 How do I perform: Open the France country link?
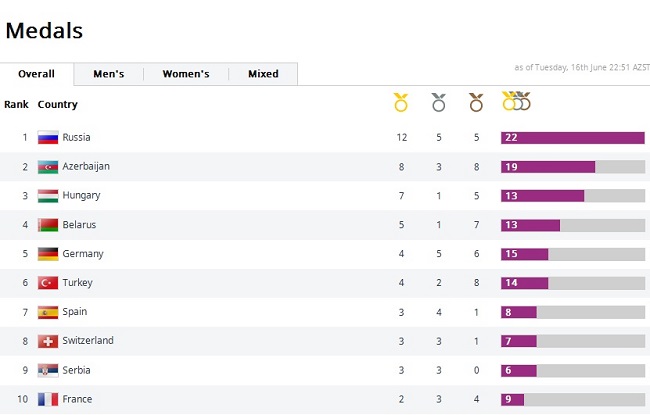tap(77, 399)
